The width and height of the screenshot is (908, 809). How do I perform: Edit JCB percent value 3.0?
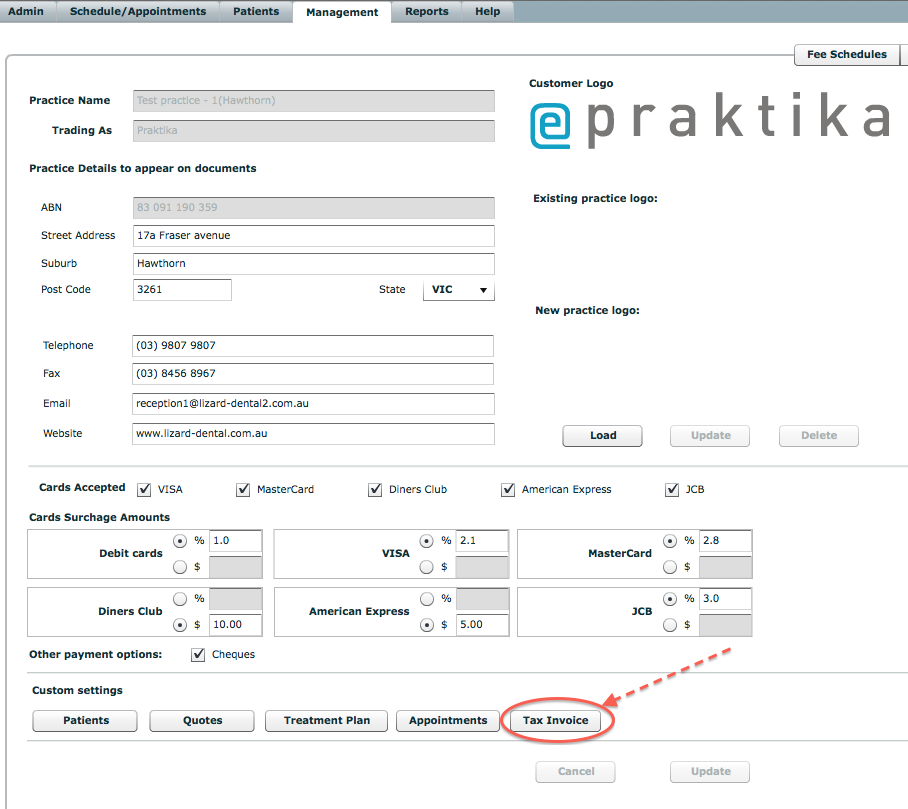tap(725, 599)
